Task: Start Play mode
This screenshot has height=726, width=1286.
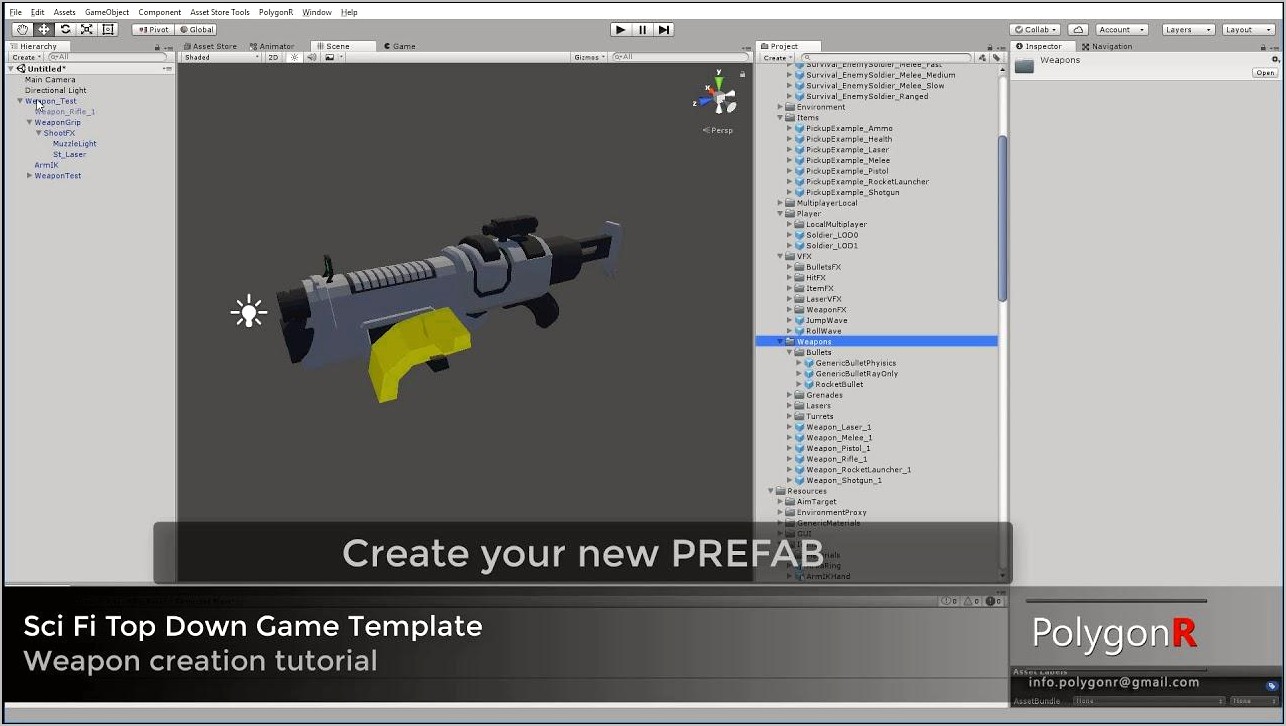Action: 620,29
